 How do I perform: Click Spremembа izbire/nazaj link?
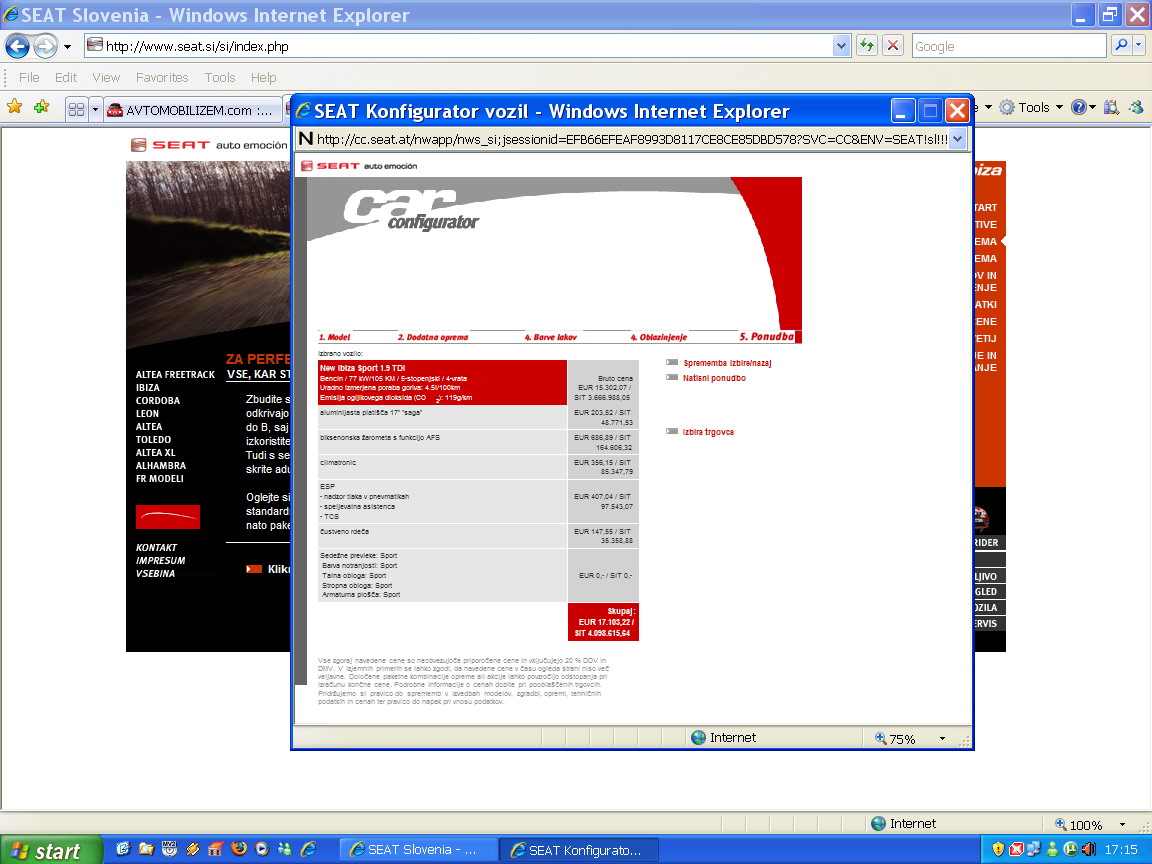[727, 363]
